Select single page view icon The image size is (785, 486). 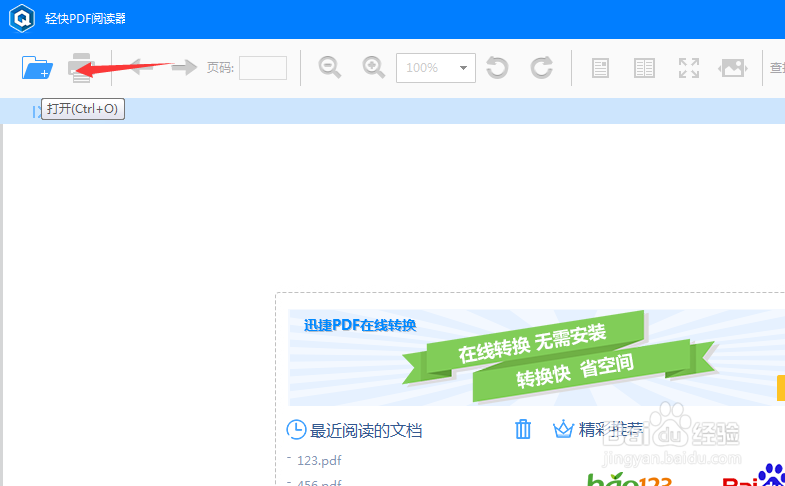(600, 68)
